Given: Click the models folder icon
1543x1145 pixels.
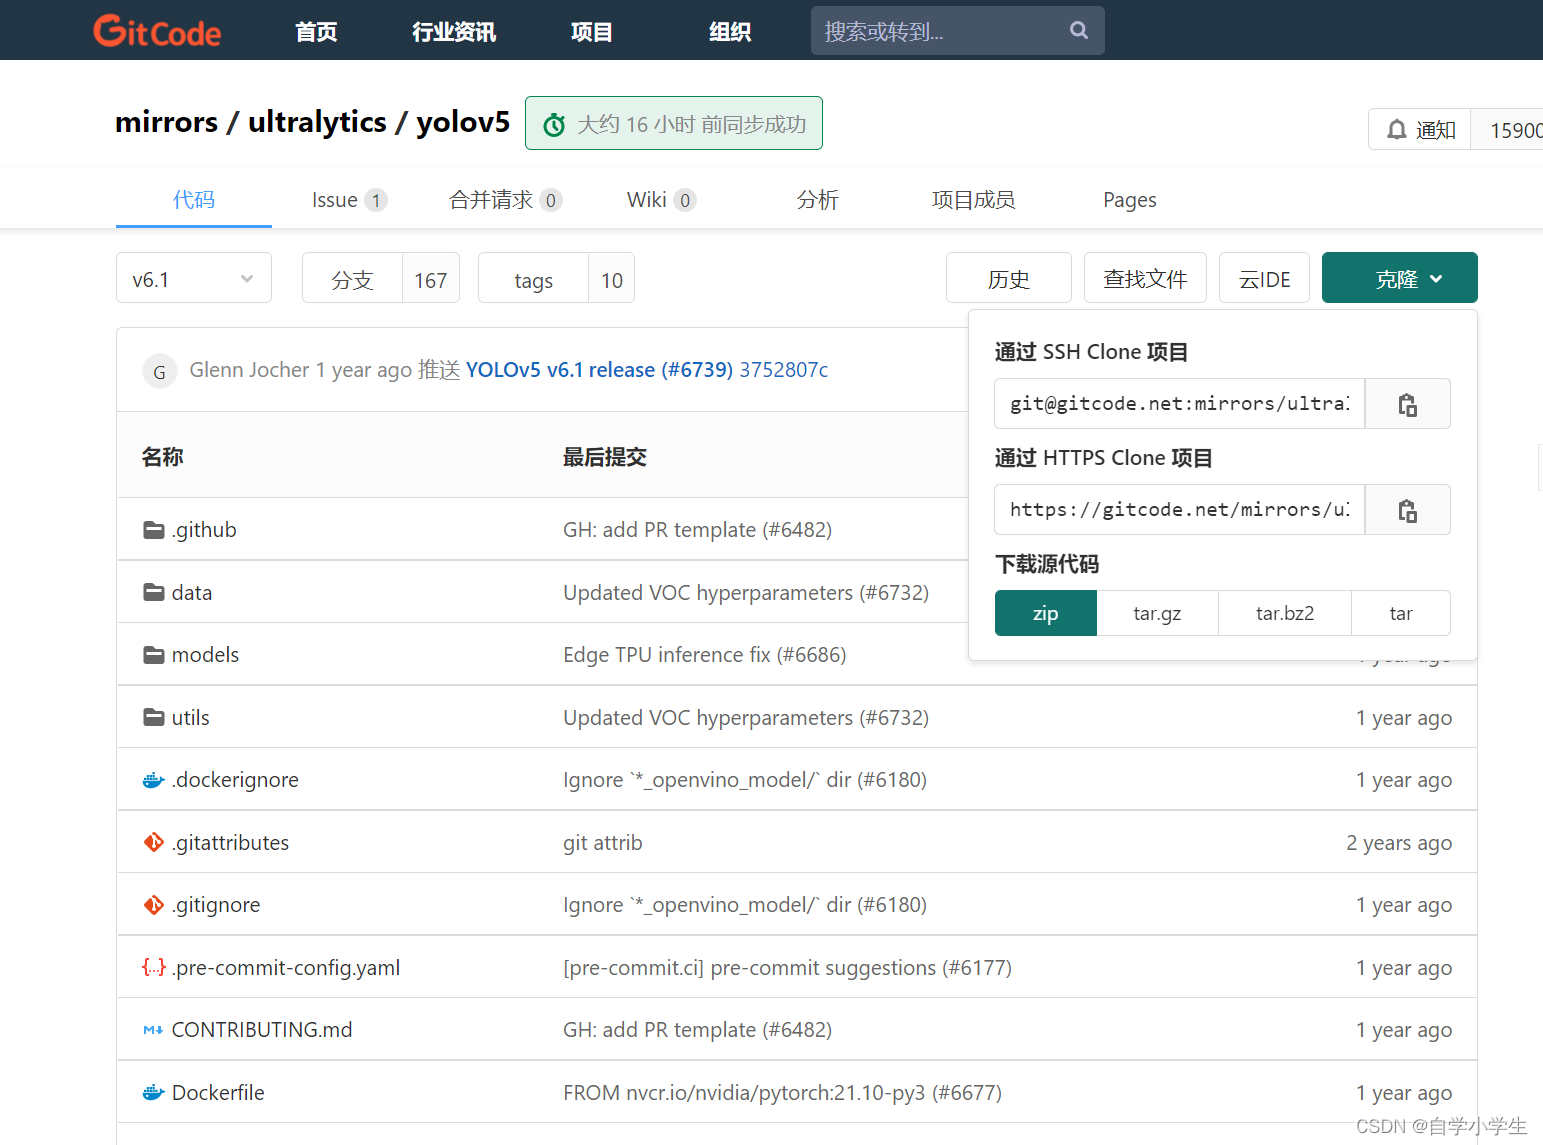Looking at the screenshot, I should click(154, 655).
